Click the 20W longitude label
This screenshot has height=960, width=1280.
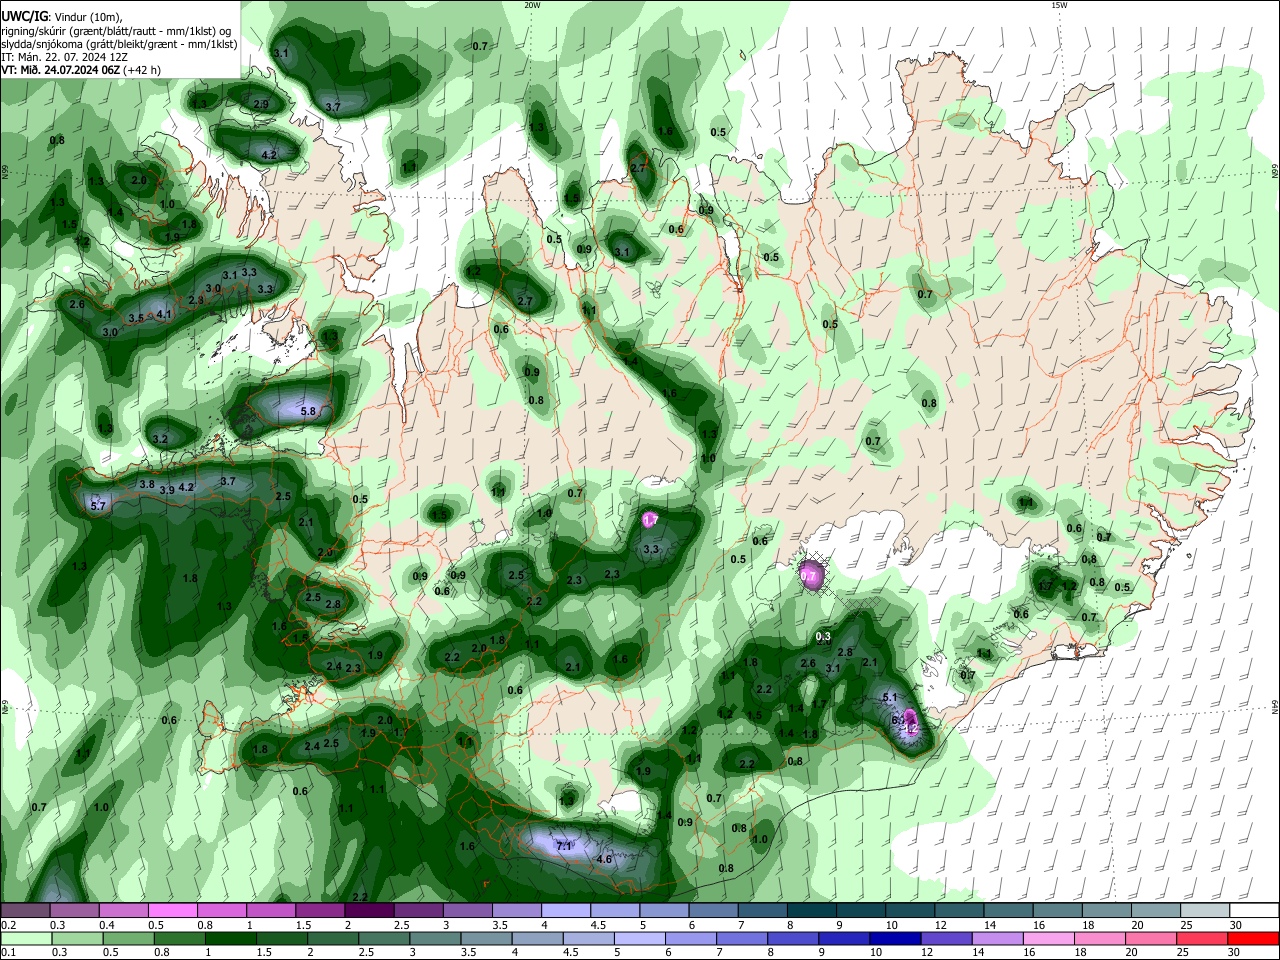point(532,5)
